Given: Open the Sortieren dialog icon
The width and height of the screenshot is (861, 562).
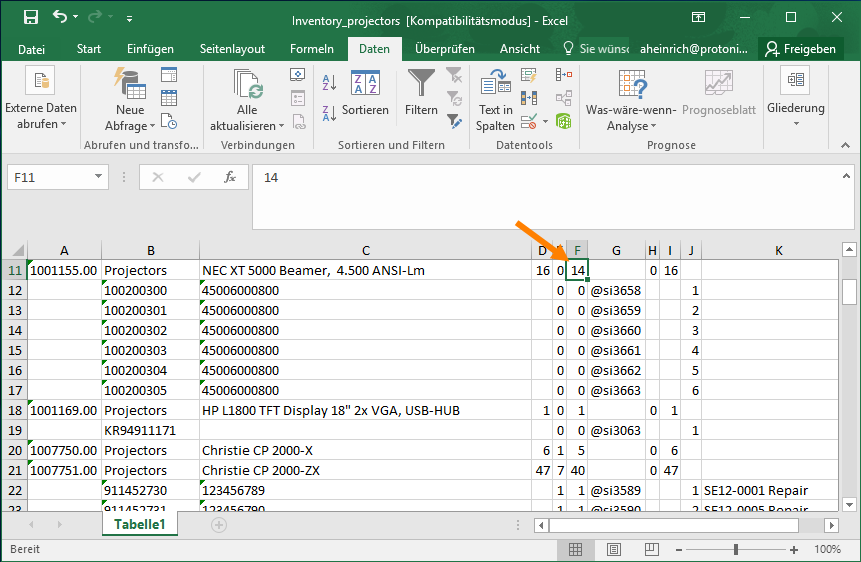Looking at the screenshot, I should pos(365,84).
